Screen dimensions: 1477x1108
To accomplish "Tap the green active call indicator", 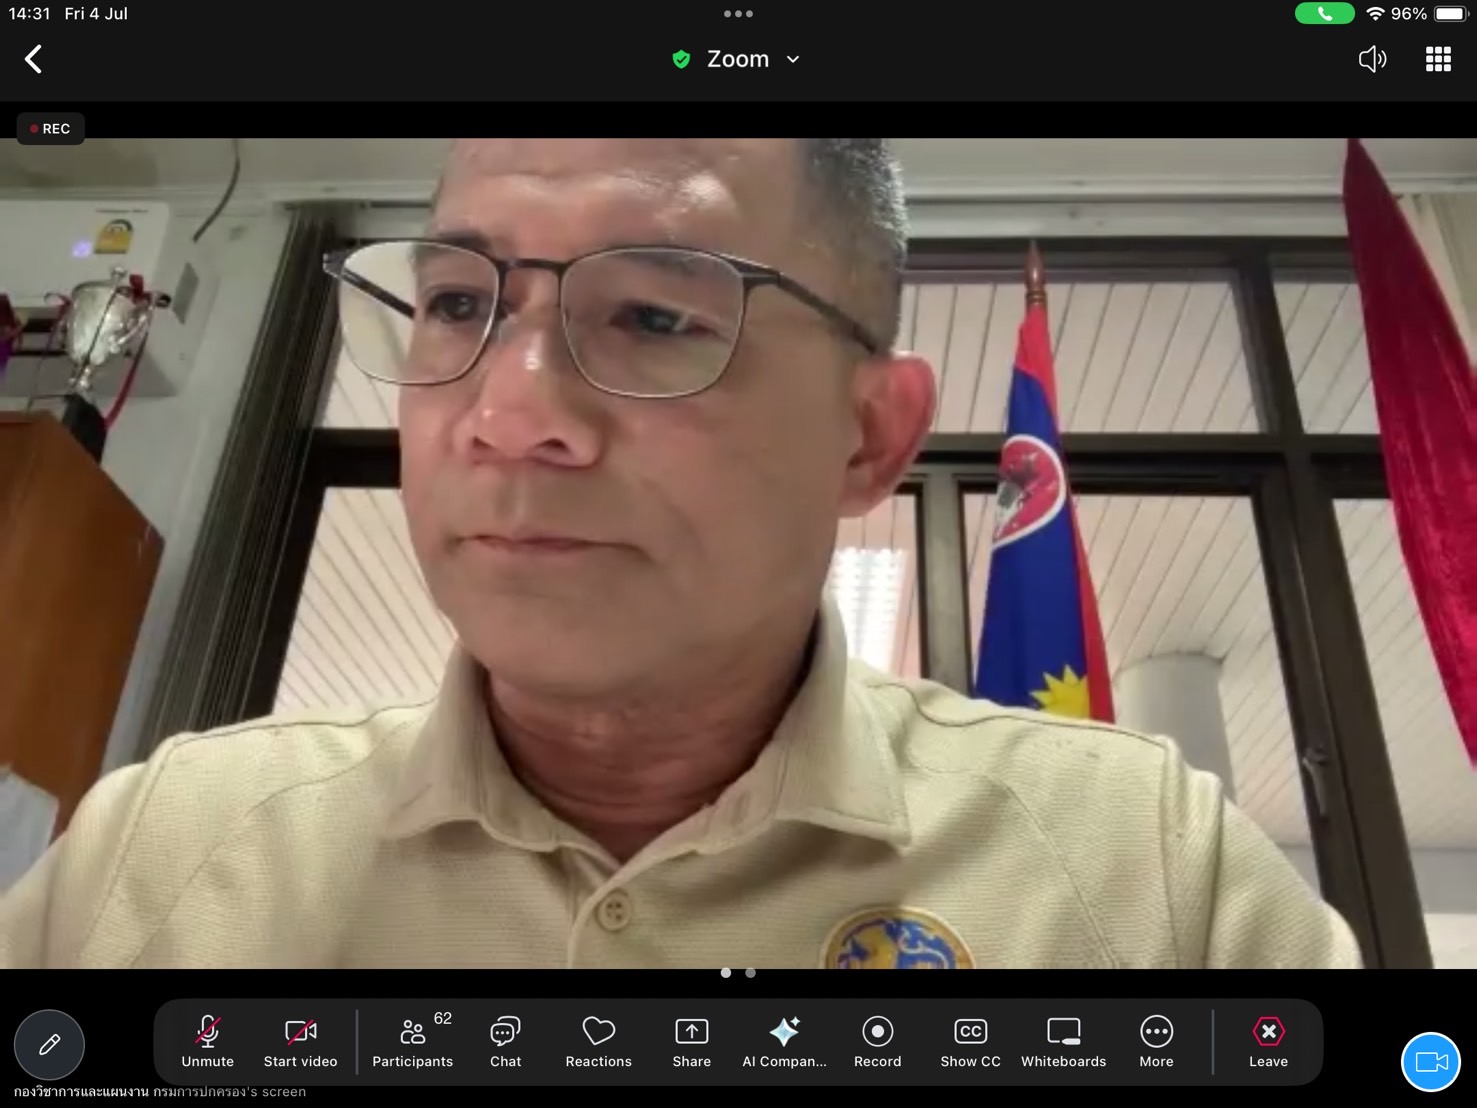I will (1324, 14).
